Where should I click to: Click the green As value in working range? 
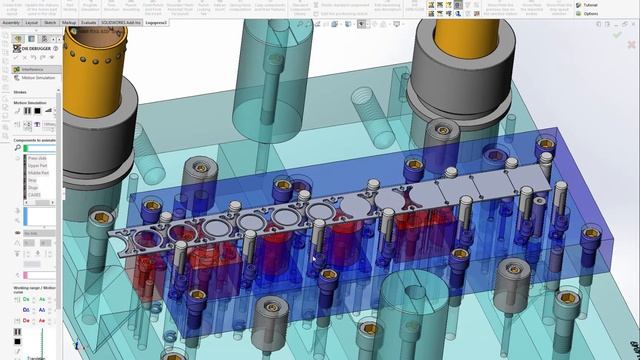click(42, 299)
